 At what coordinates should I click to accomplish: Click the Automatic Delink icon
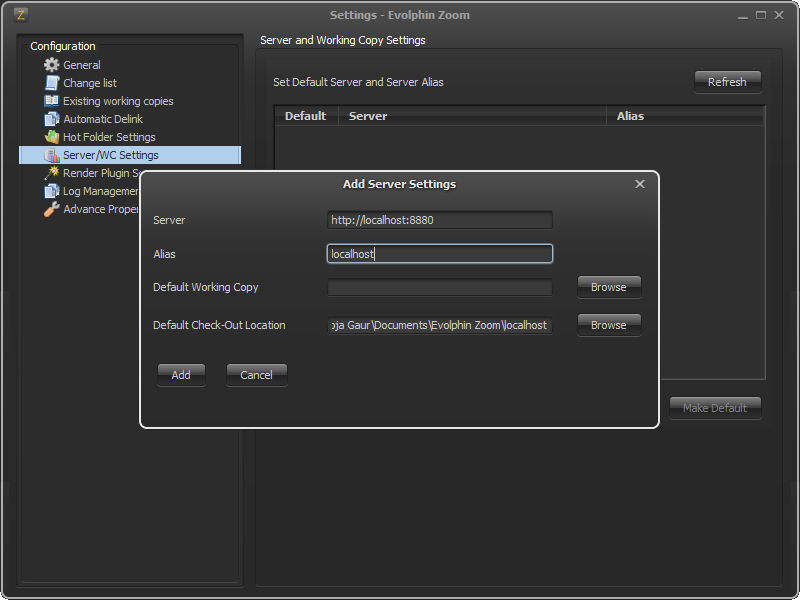(x=52, y=119)
